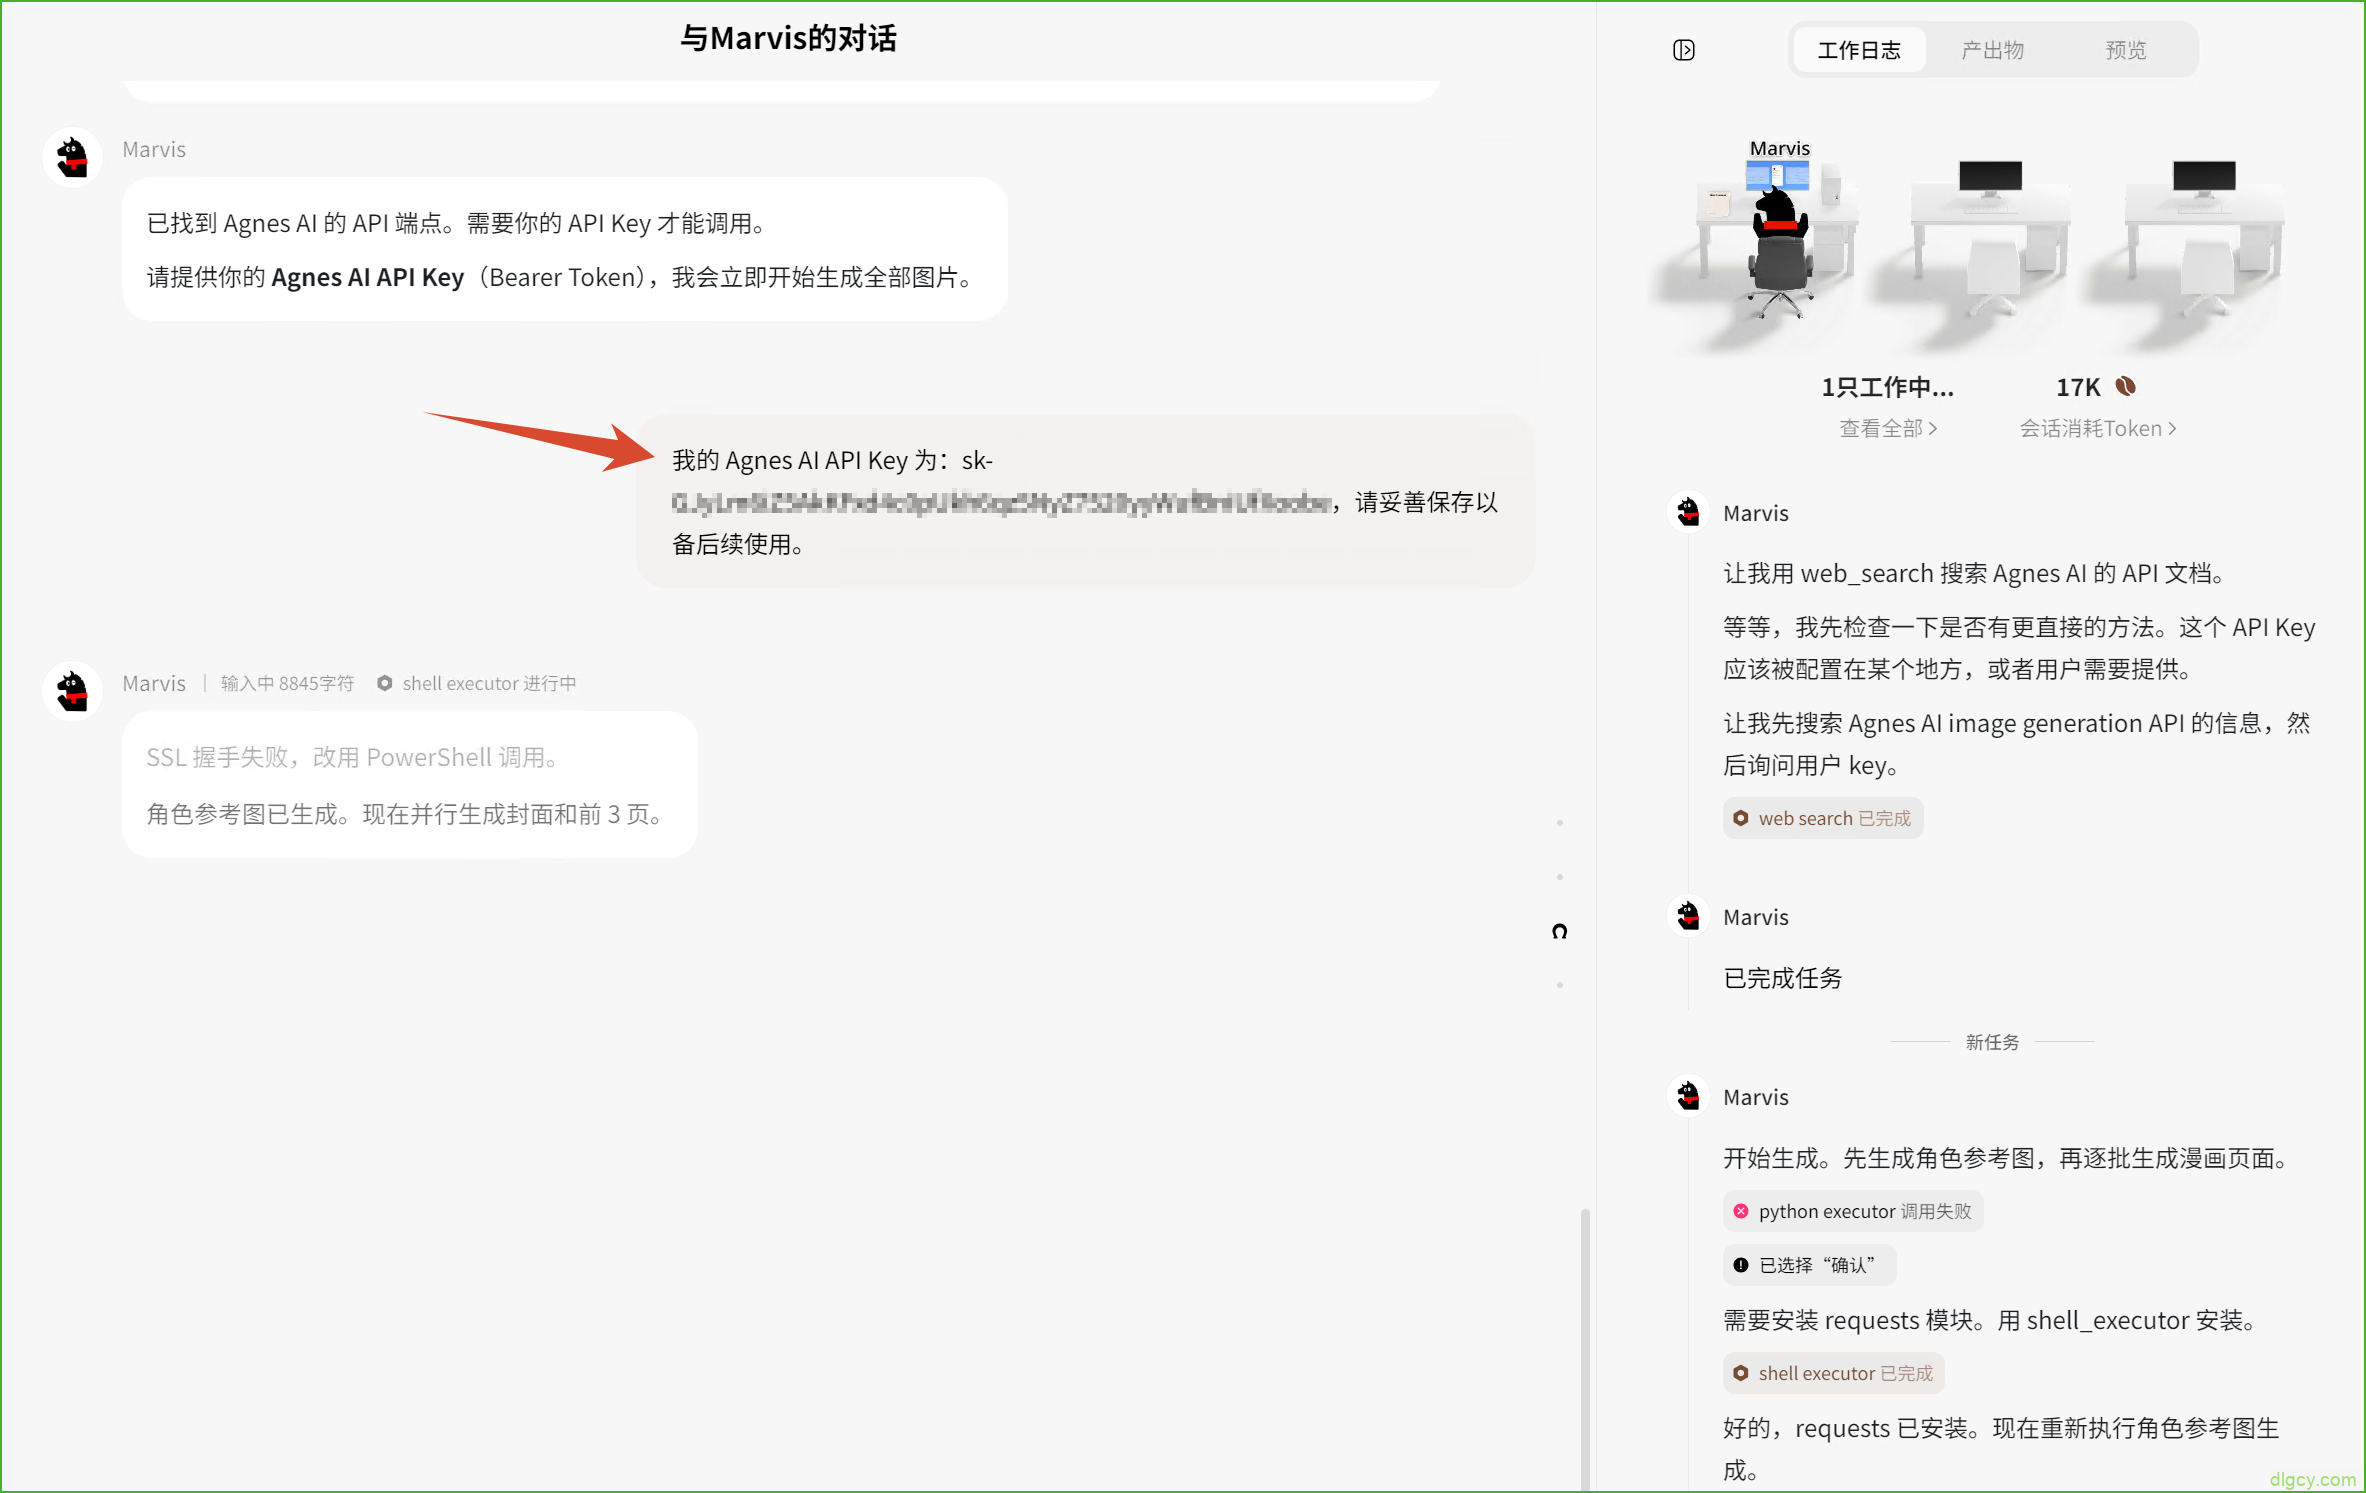This screenshot has height=1493, width=2366.
Task: Click the Marvis avatar above 已完成任务
Action: coord(1688,916)
